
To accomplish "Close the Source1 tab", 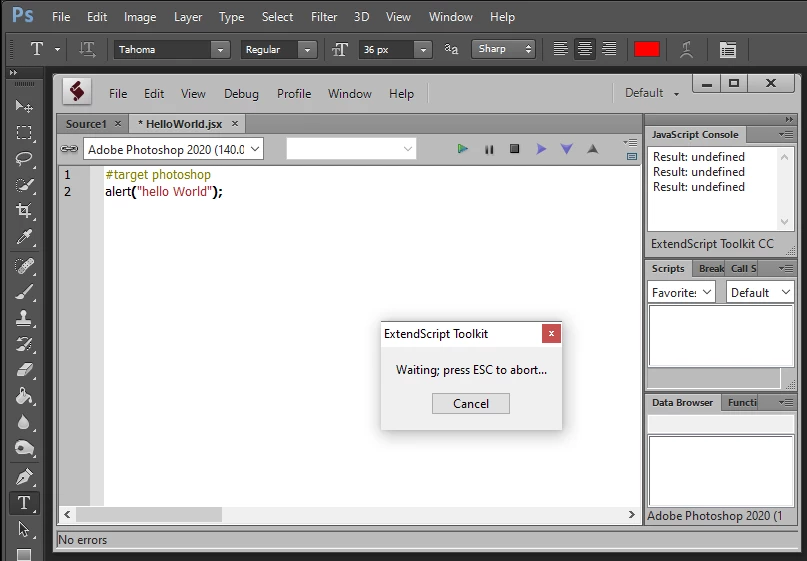I will click(118, 124).
